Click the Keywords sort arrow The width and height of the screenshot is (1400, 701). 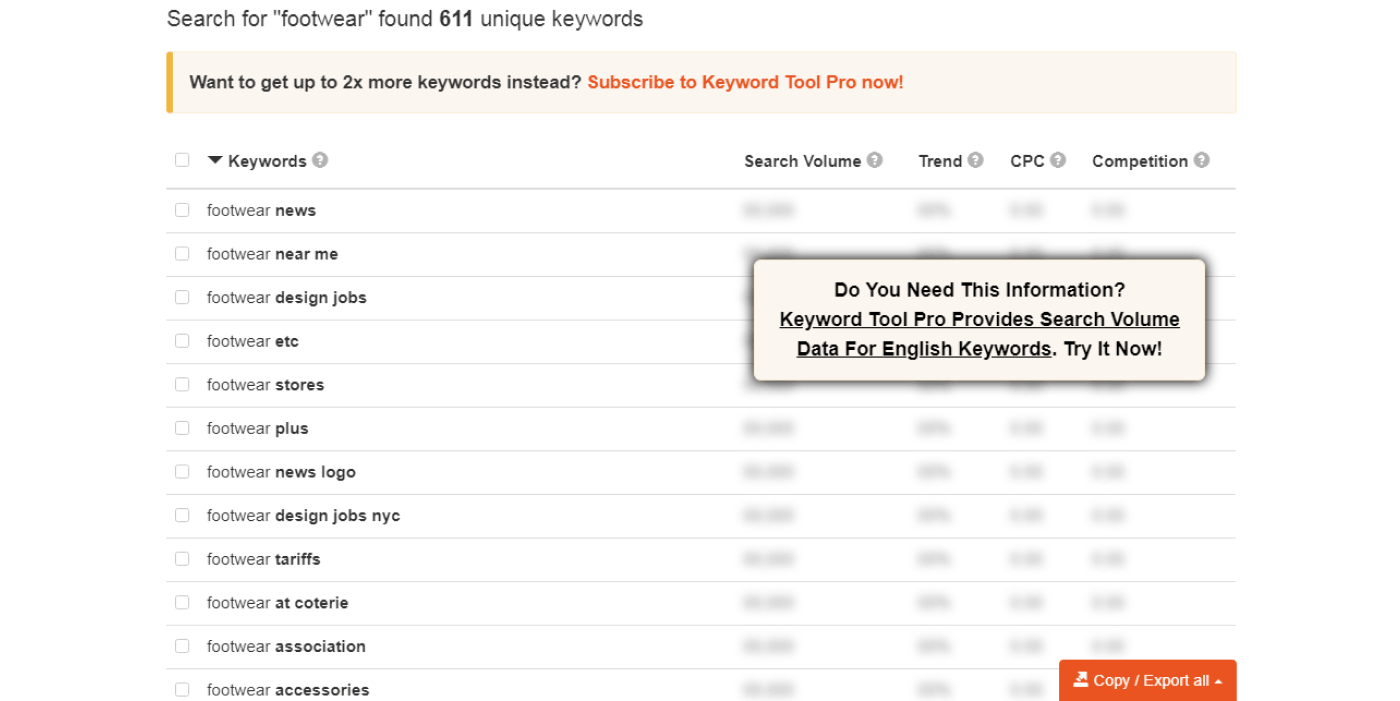pyautogui.click(x=215, y=160)
